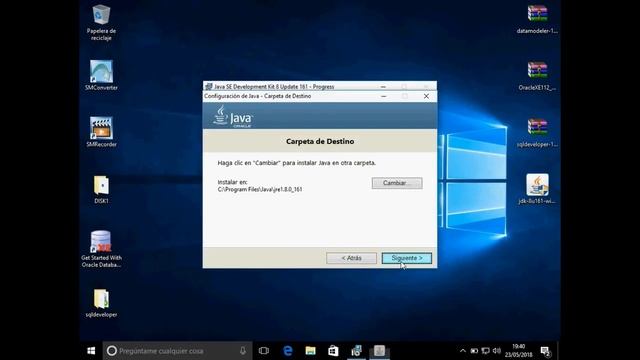Minimize the Configuración de Java window
This screenshot has width=640, height=360.
[384, 96]
